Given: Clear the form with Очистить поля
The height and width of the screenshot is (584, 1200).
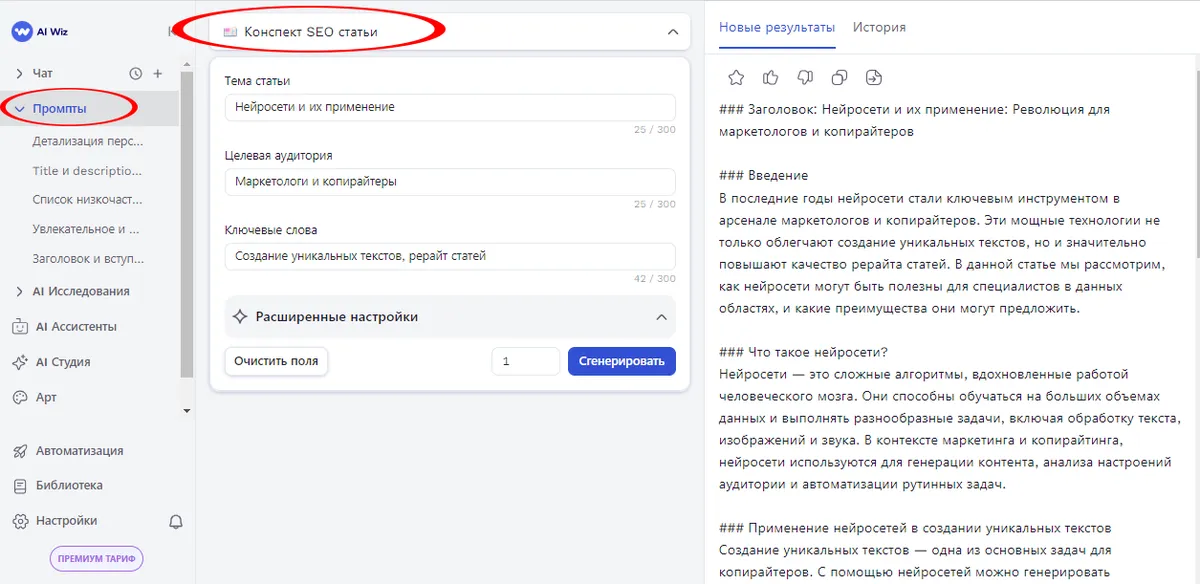Looking at the screenshot, I should click(276, 361).
